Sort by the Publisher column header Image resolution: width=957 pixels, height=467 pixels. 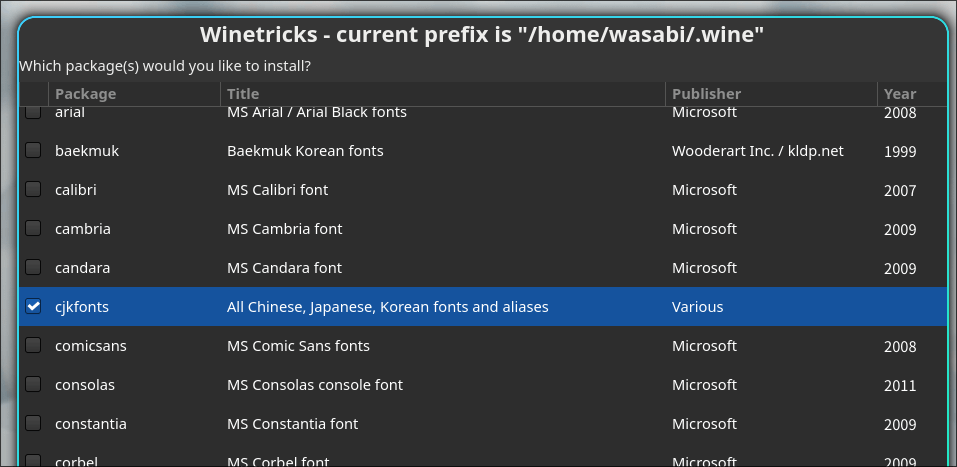(x=771, y=94)
